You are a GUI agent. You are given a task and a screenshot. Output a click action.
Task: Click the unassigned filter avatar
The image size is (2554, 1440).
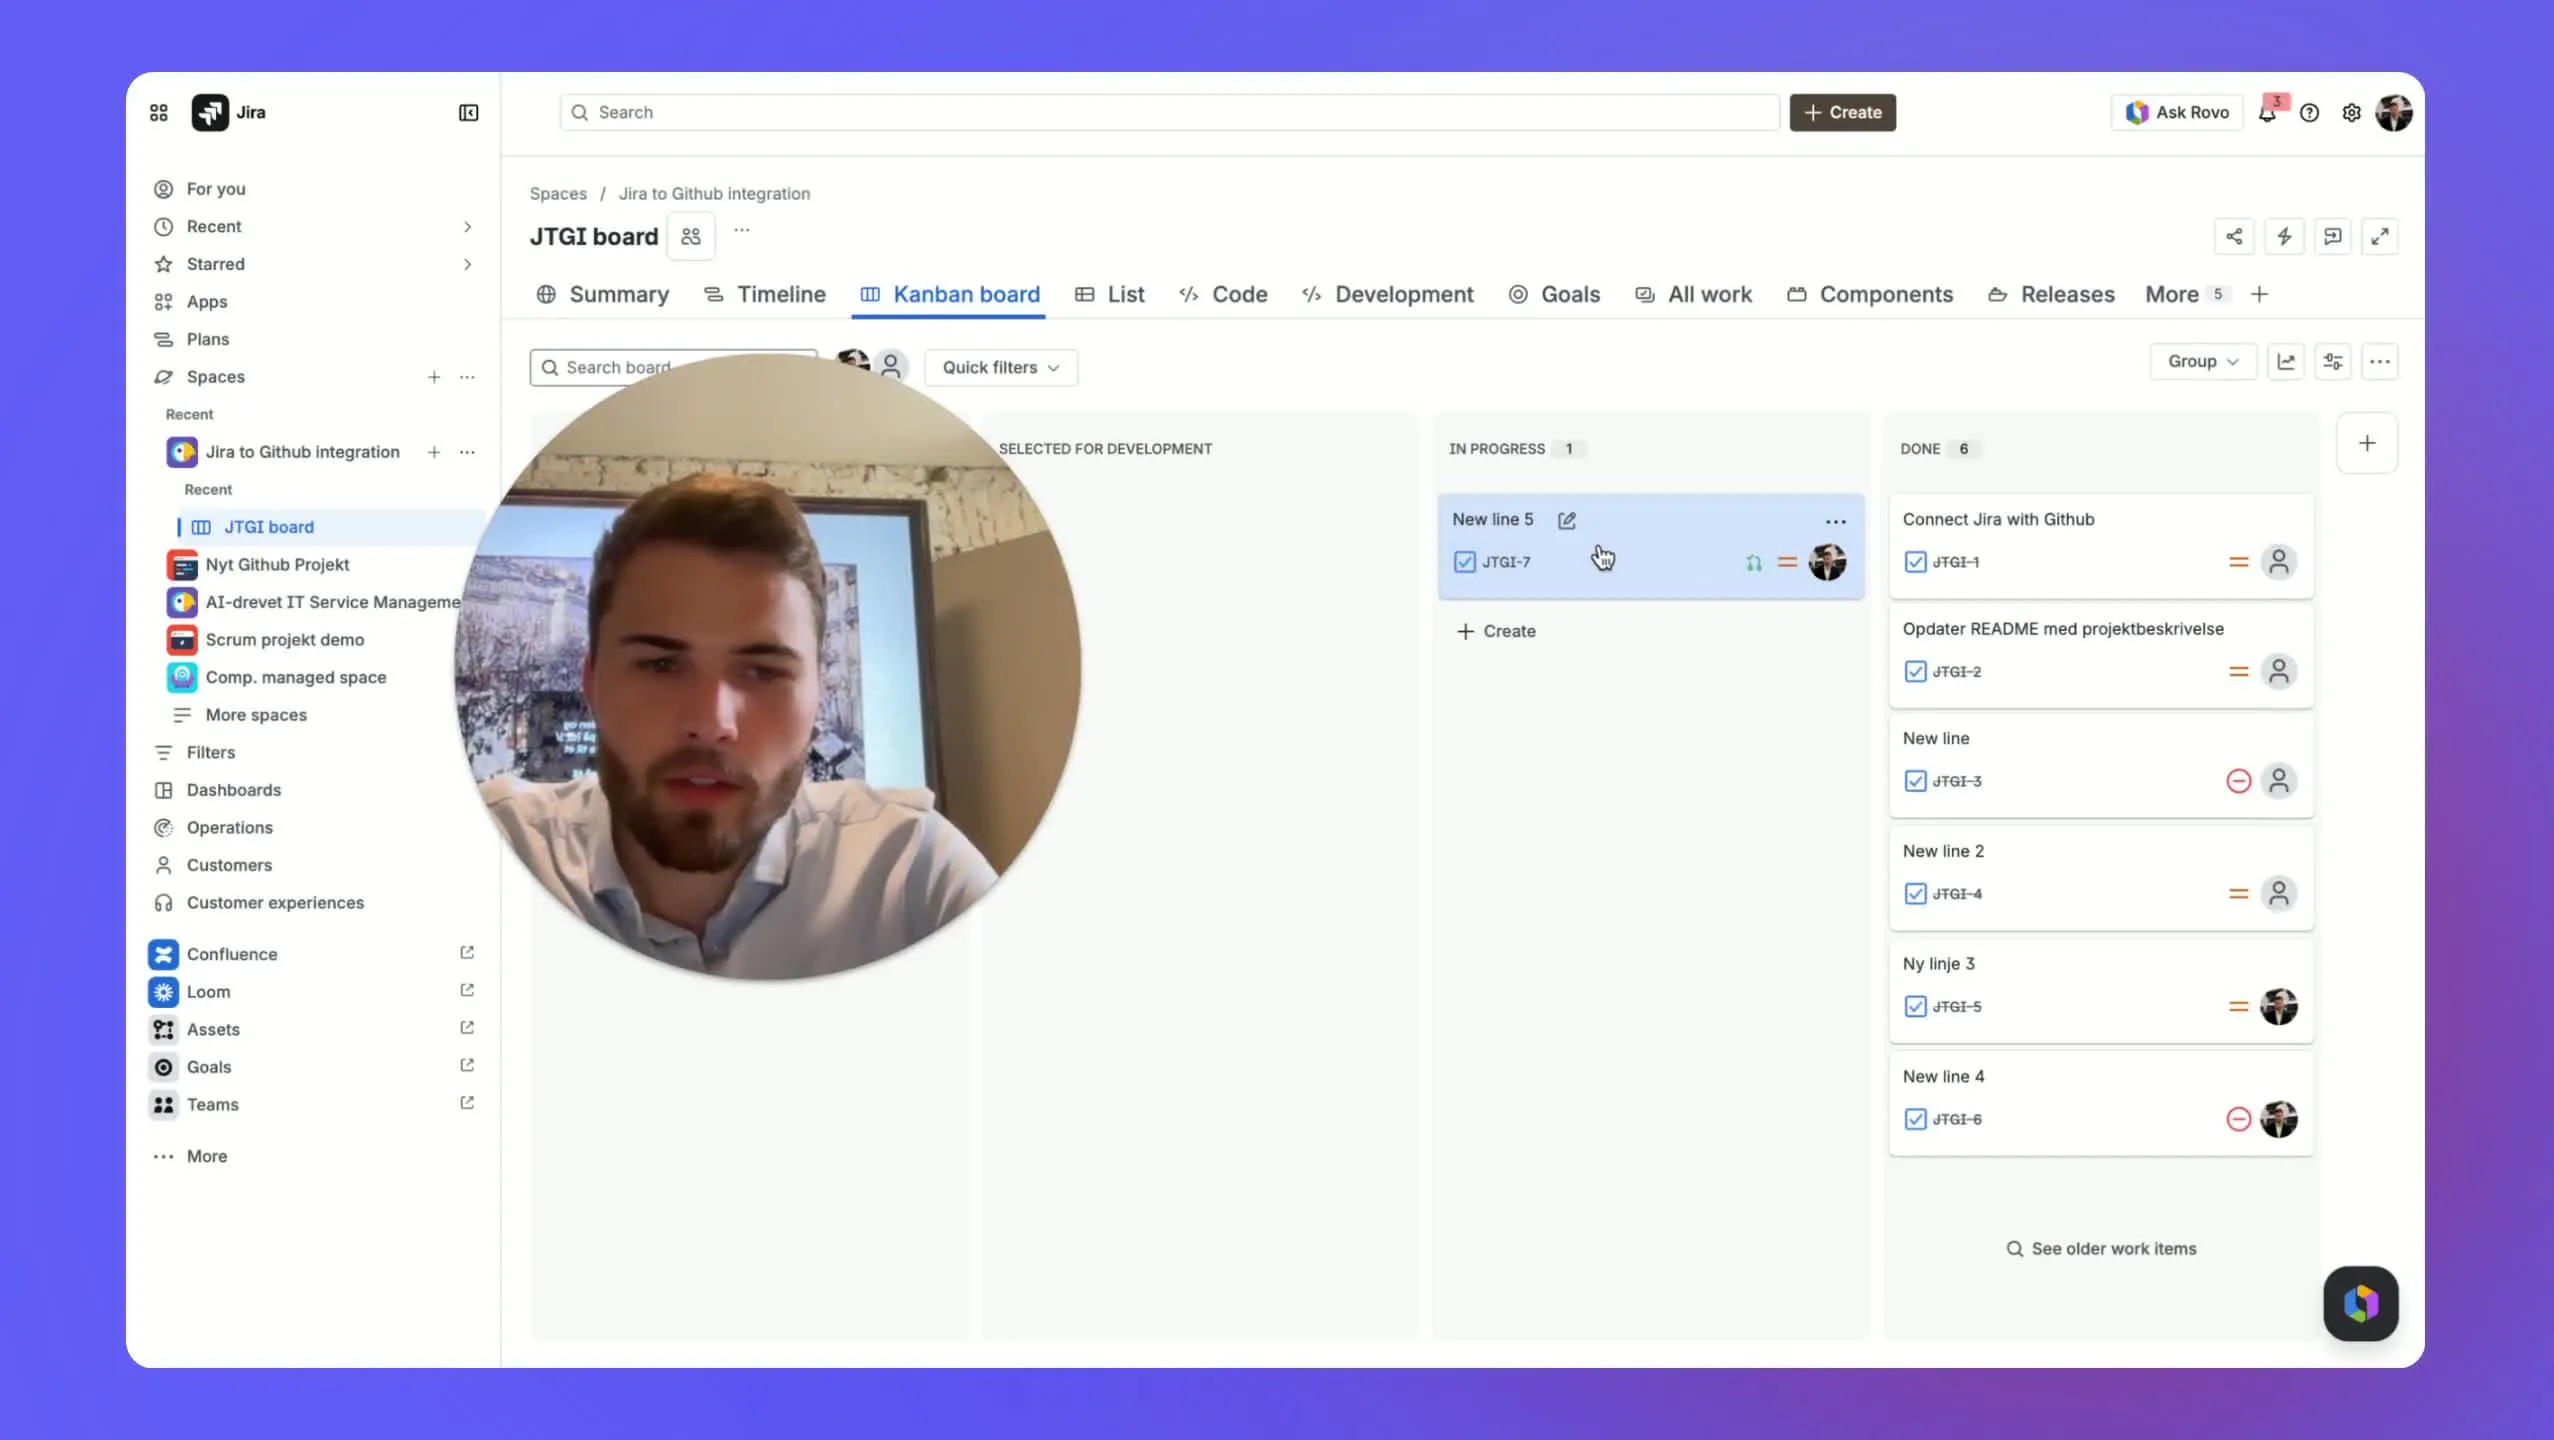coord(891,366)
